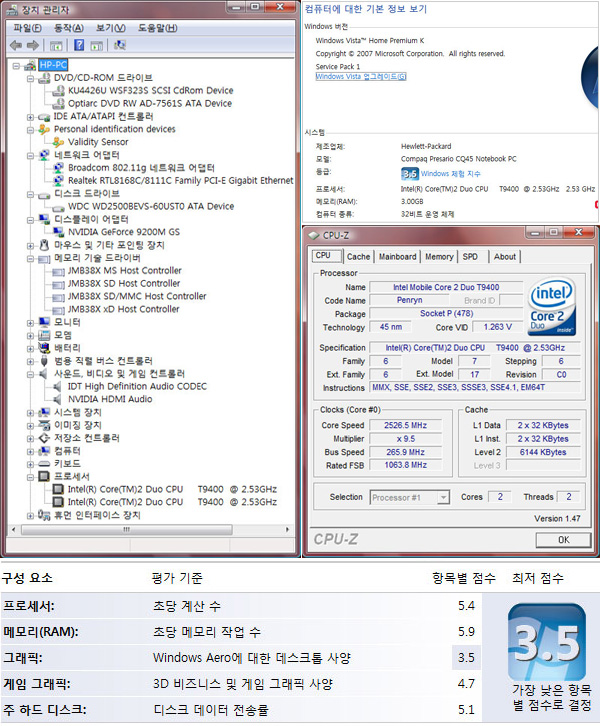This screenshot has width=600, height=726.
Task: Click the Device Manager title bar icon
Action: coord(13,10)
